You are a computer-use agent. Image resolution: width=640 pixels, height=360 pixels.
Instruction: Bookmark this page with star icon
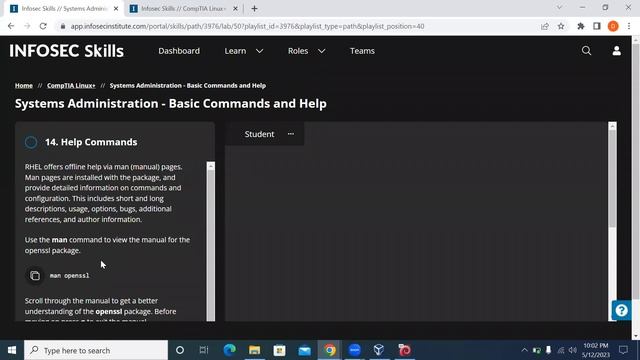(561, 26)
